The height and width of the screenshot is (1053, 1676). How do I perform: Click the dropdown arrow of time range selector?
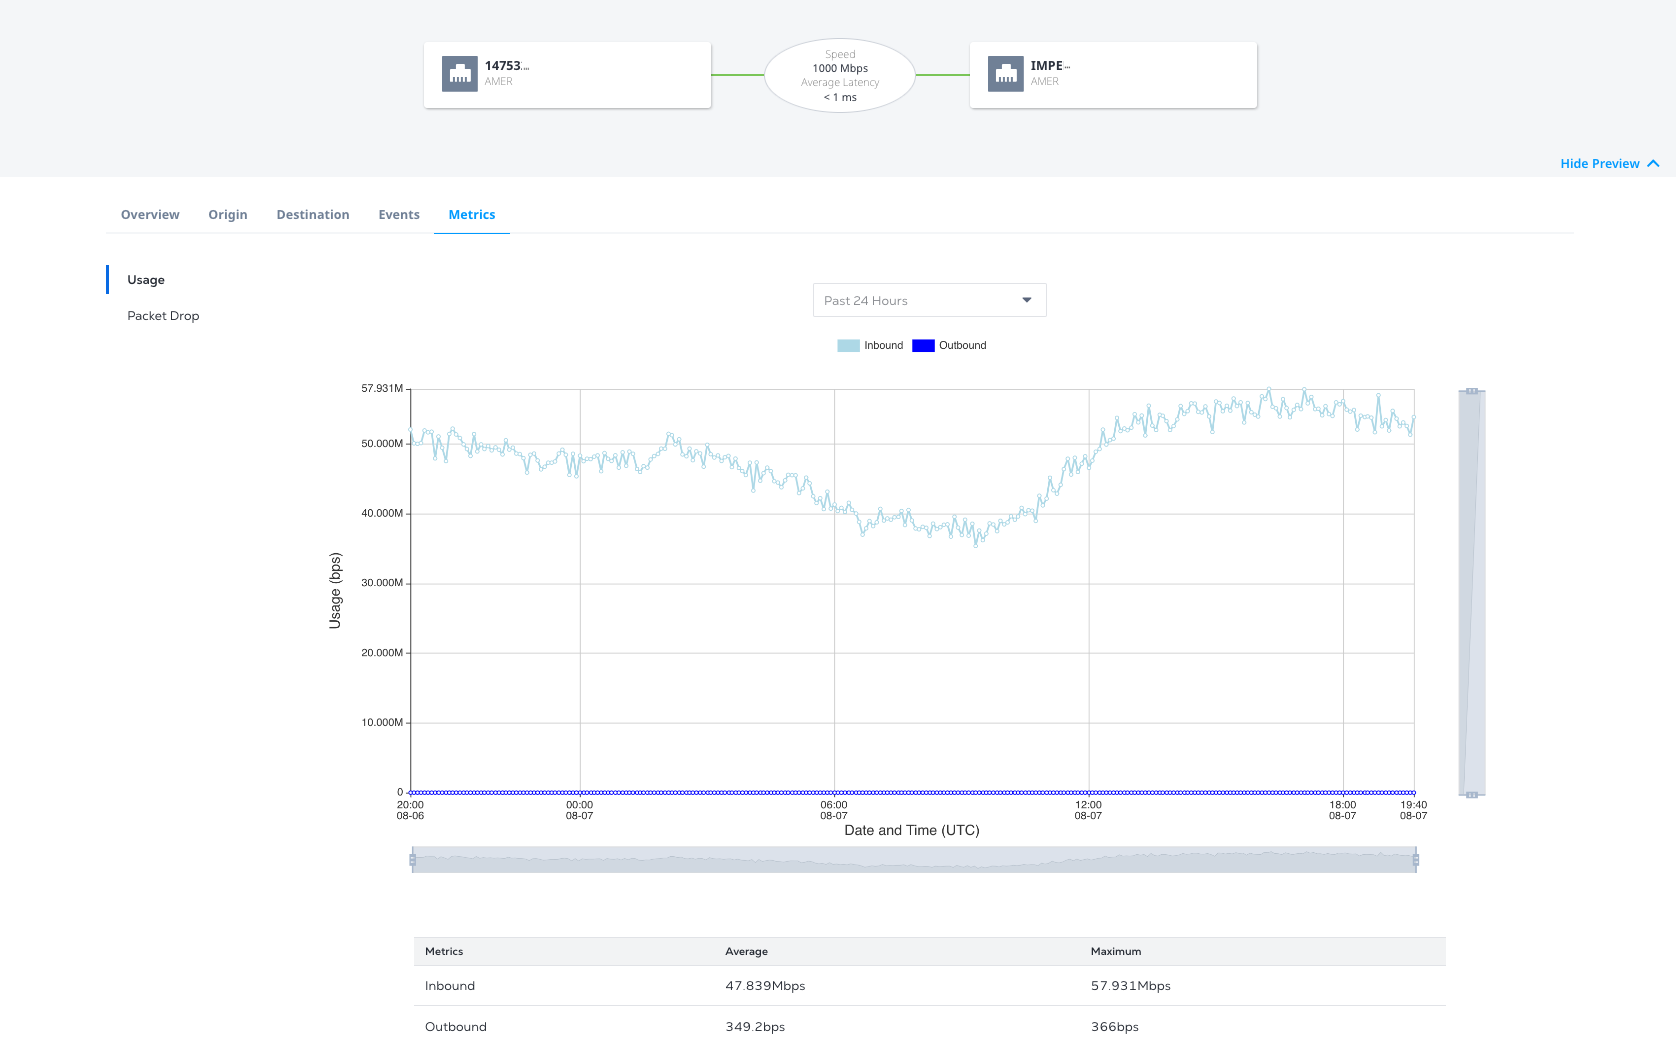click(x=1026, y=300)
